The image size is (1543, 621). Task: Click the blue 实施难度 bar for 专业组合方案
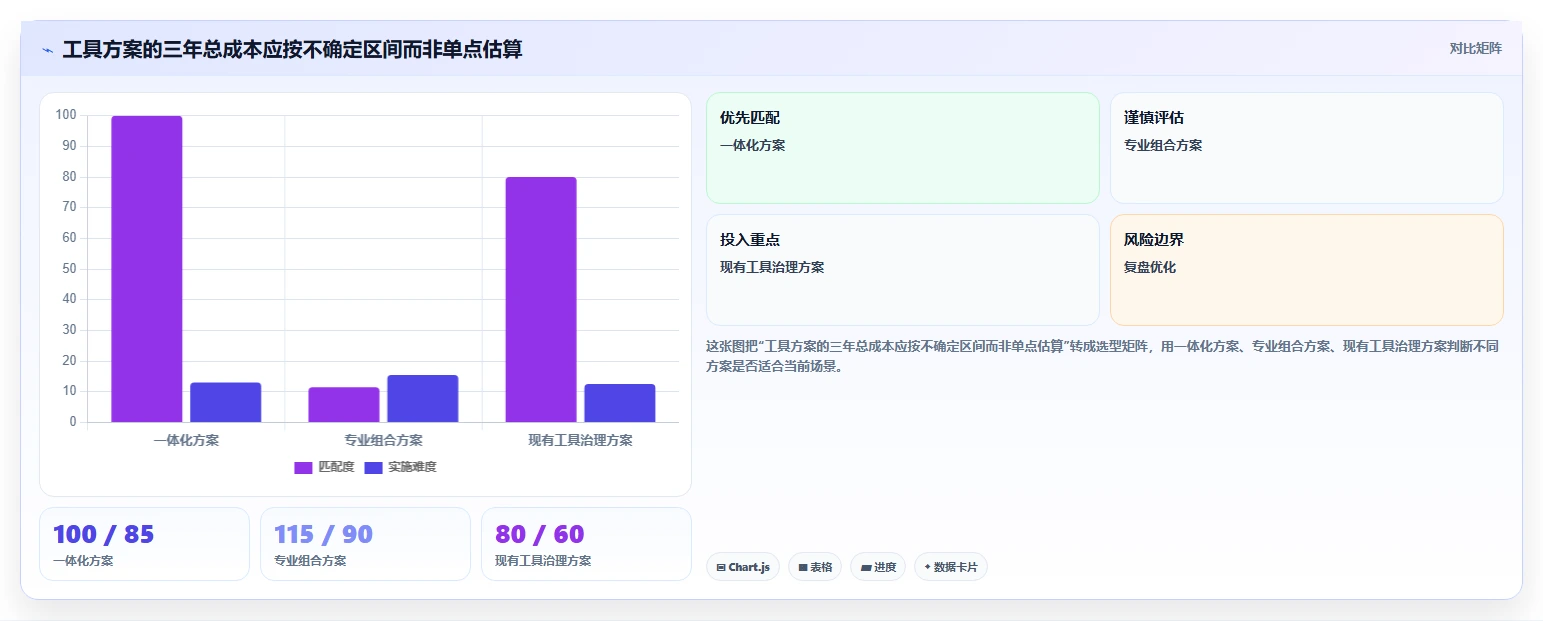click(x=422, y=398)
